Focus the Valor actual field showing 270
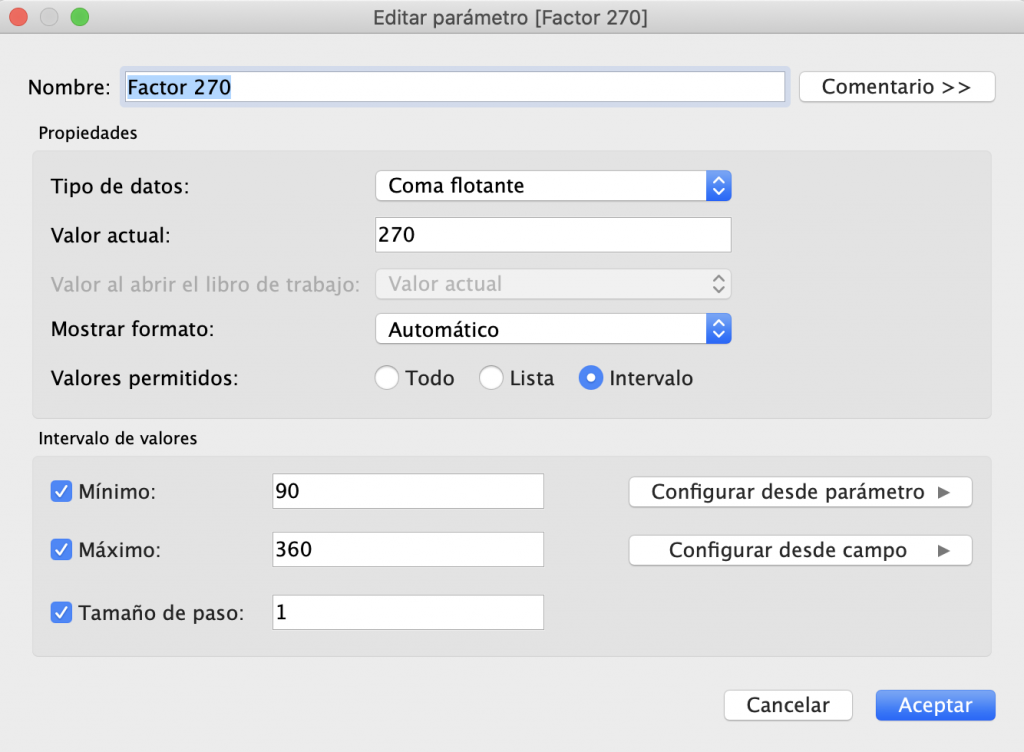 tap(553, 235)
